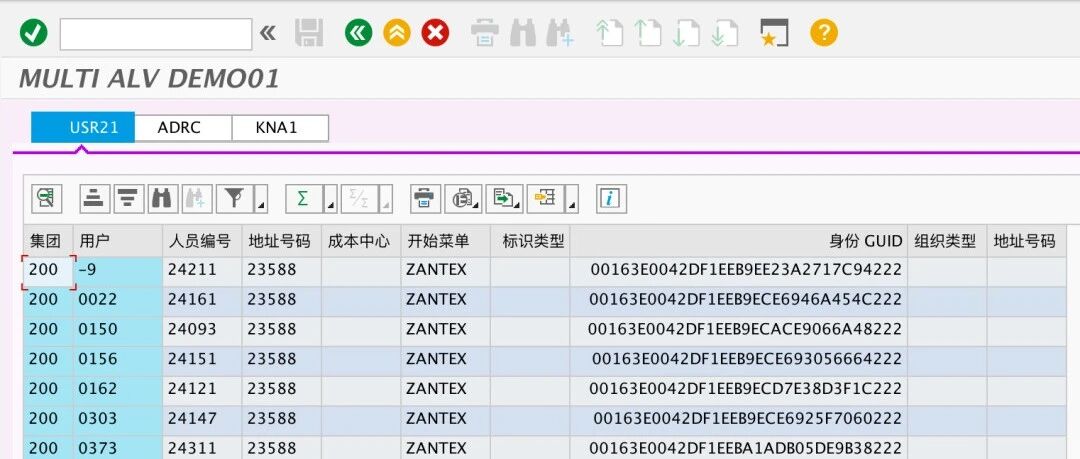Click the 开始菜单 column header
This screenshot has width=1080, height=459.
[x=445, y=241]
